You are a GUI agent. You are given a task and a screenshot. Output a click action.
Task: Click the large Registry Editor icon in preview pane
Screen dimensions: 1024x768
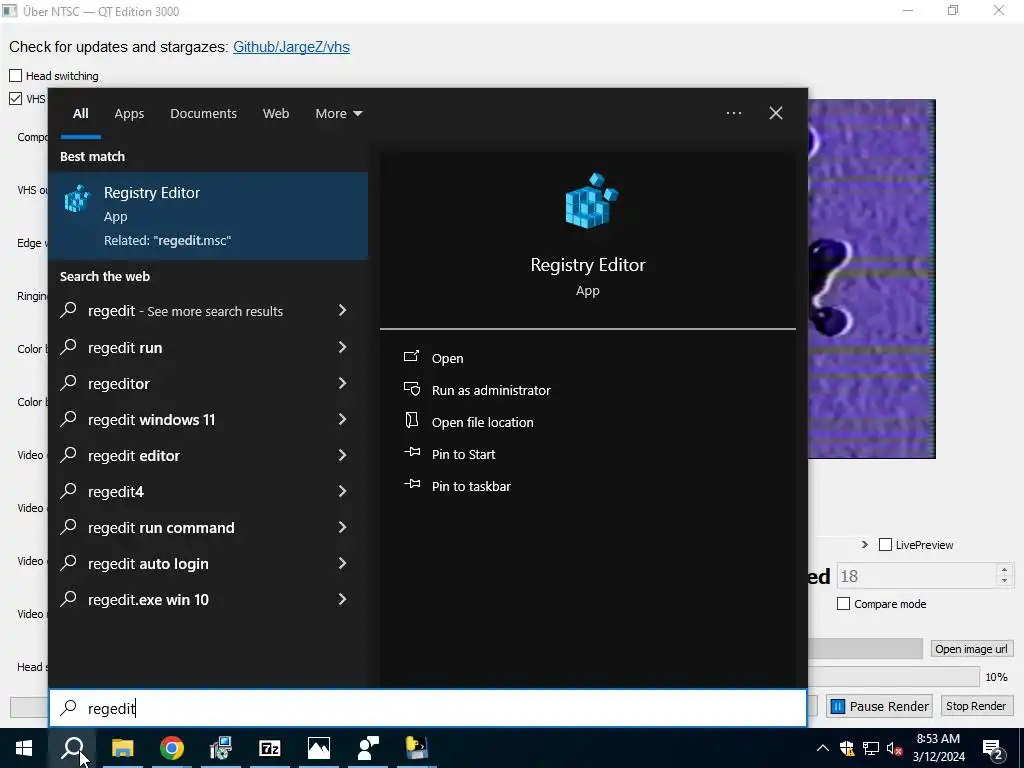590,201
